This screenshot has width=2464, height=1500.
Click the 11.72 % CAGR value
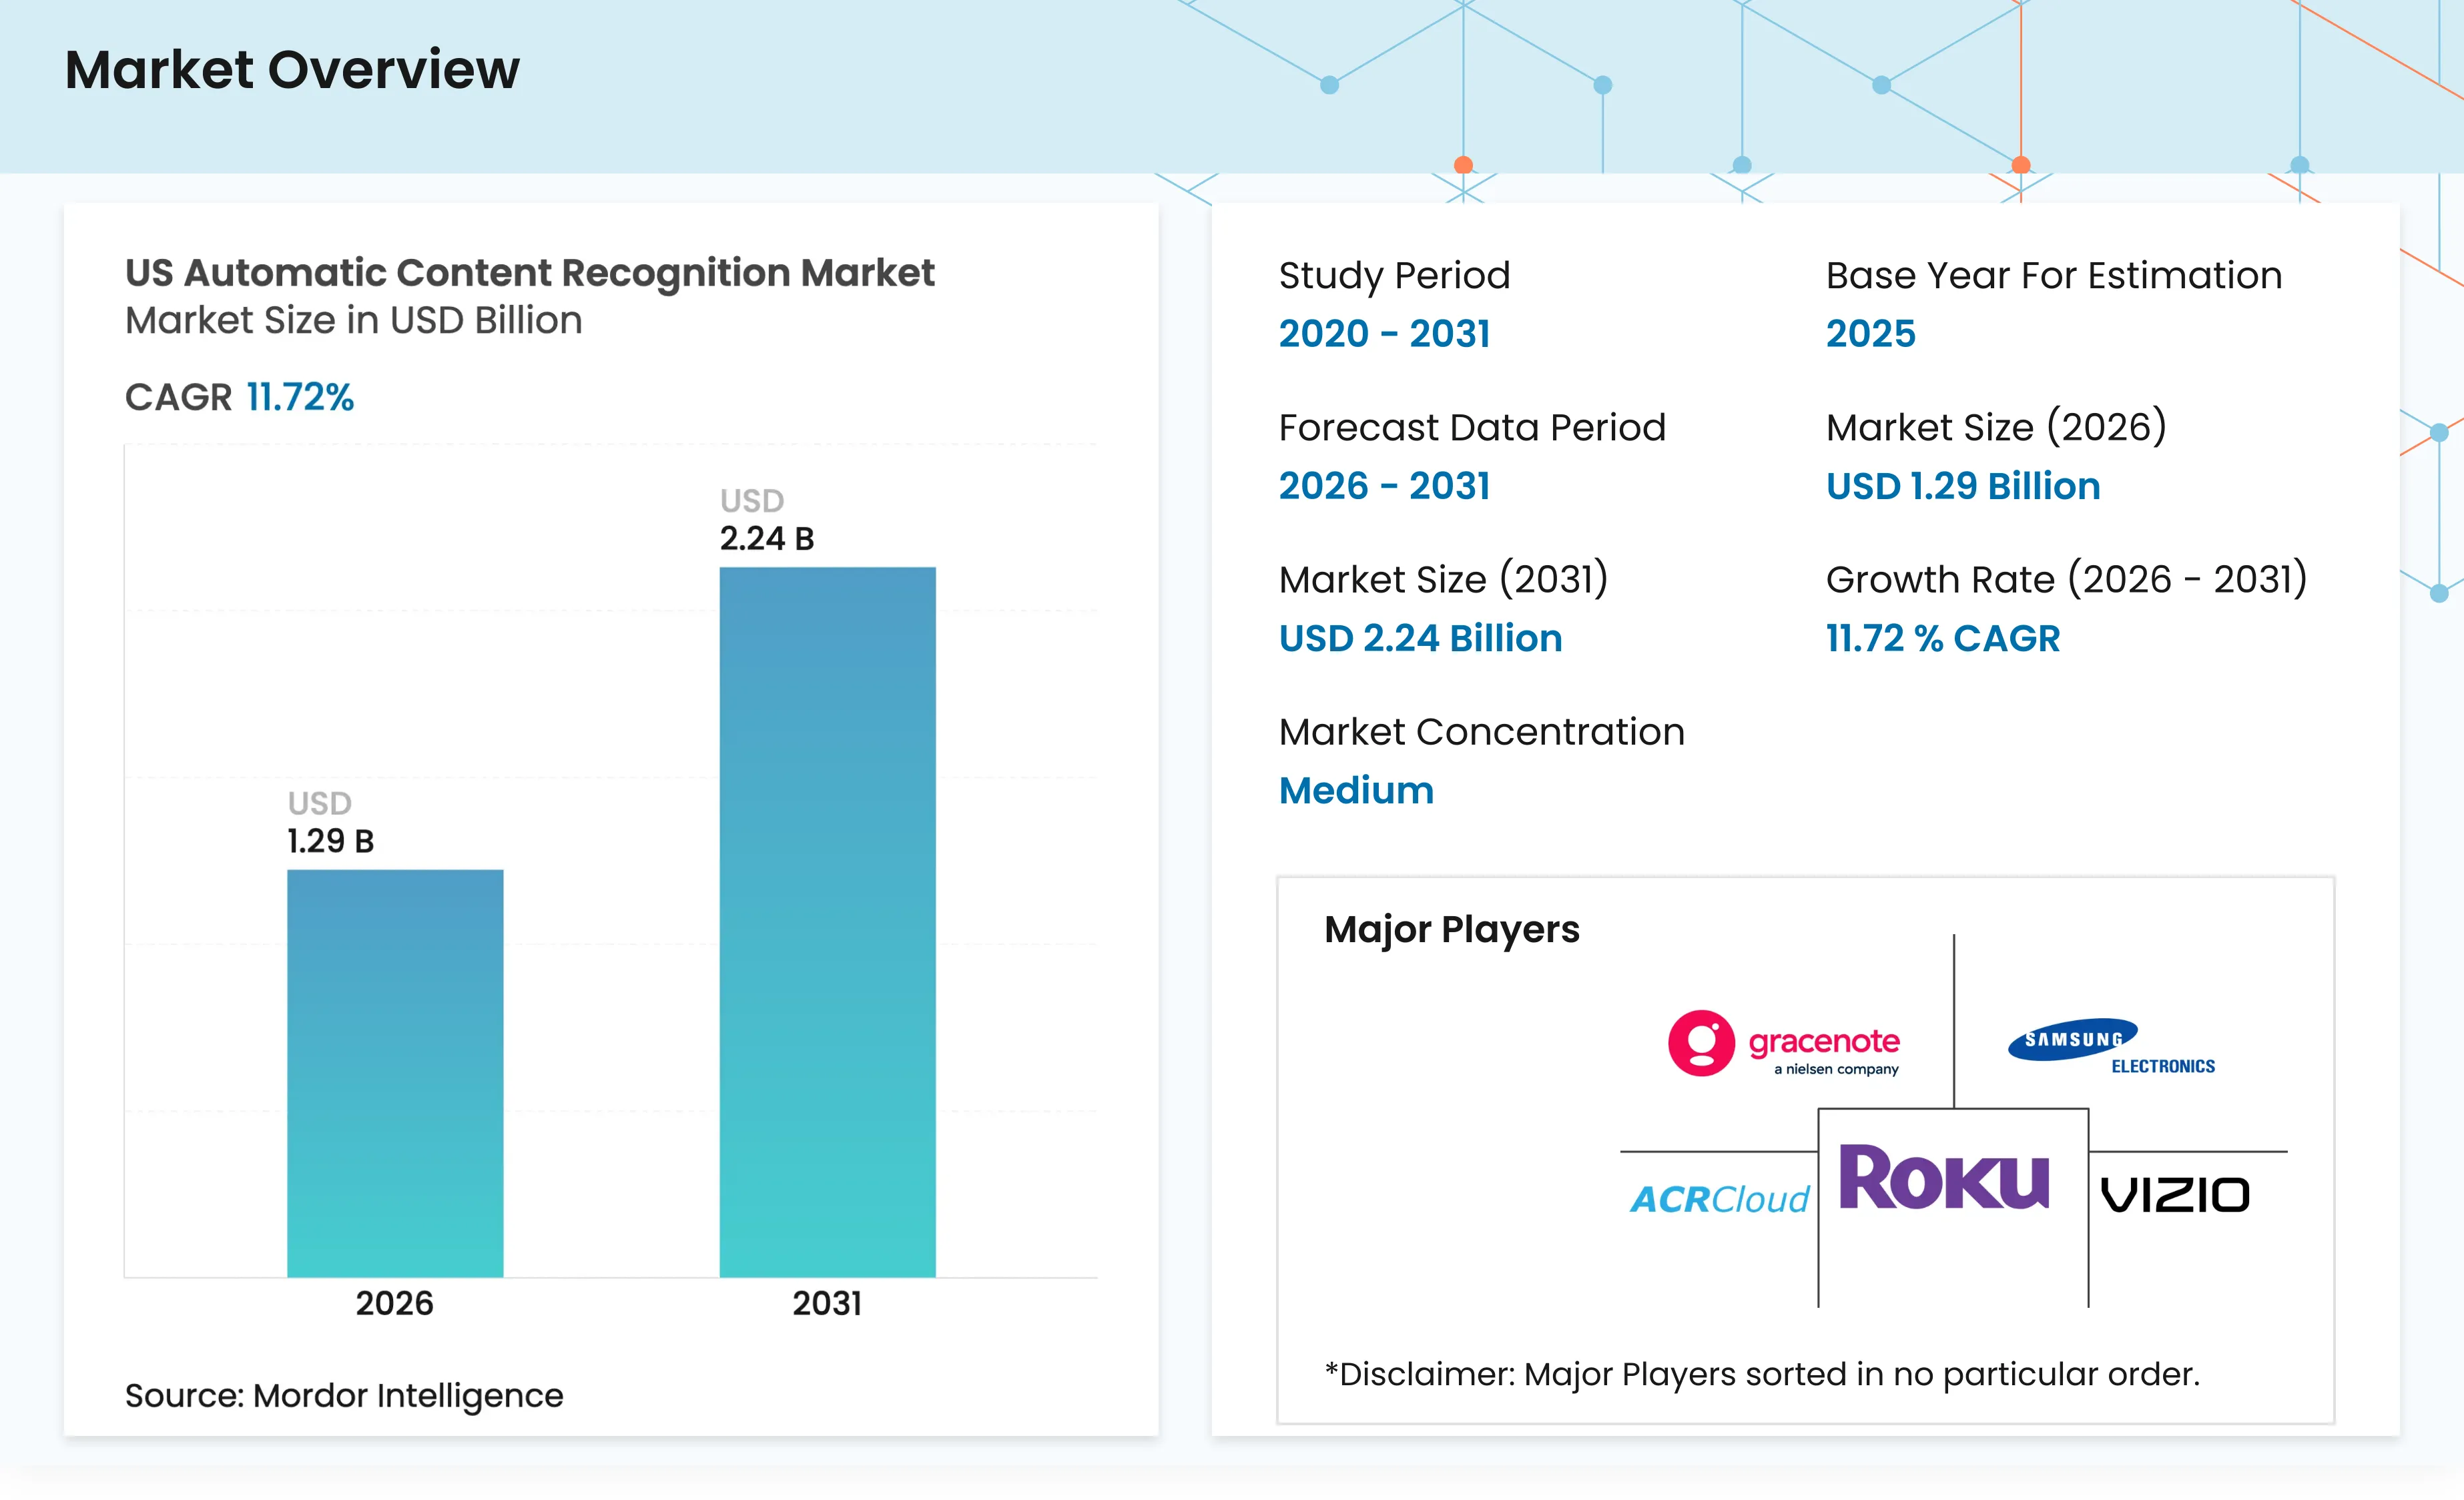tap(1943, 638)
